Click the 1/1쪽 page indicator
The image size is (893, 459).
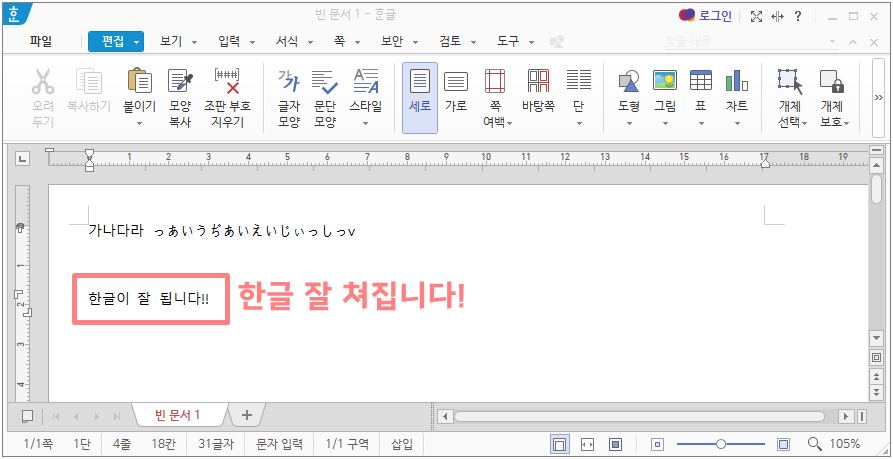tap(37, 444)
